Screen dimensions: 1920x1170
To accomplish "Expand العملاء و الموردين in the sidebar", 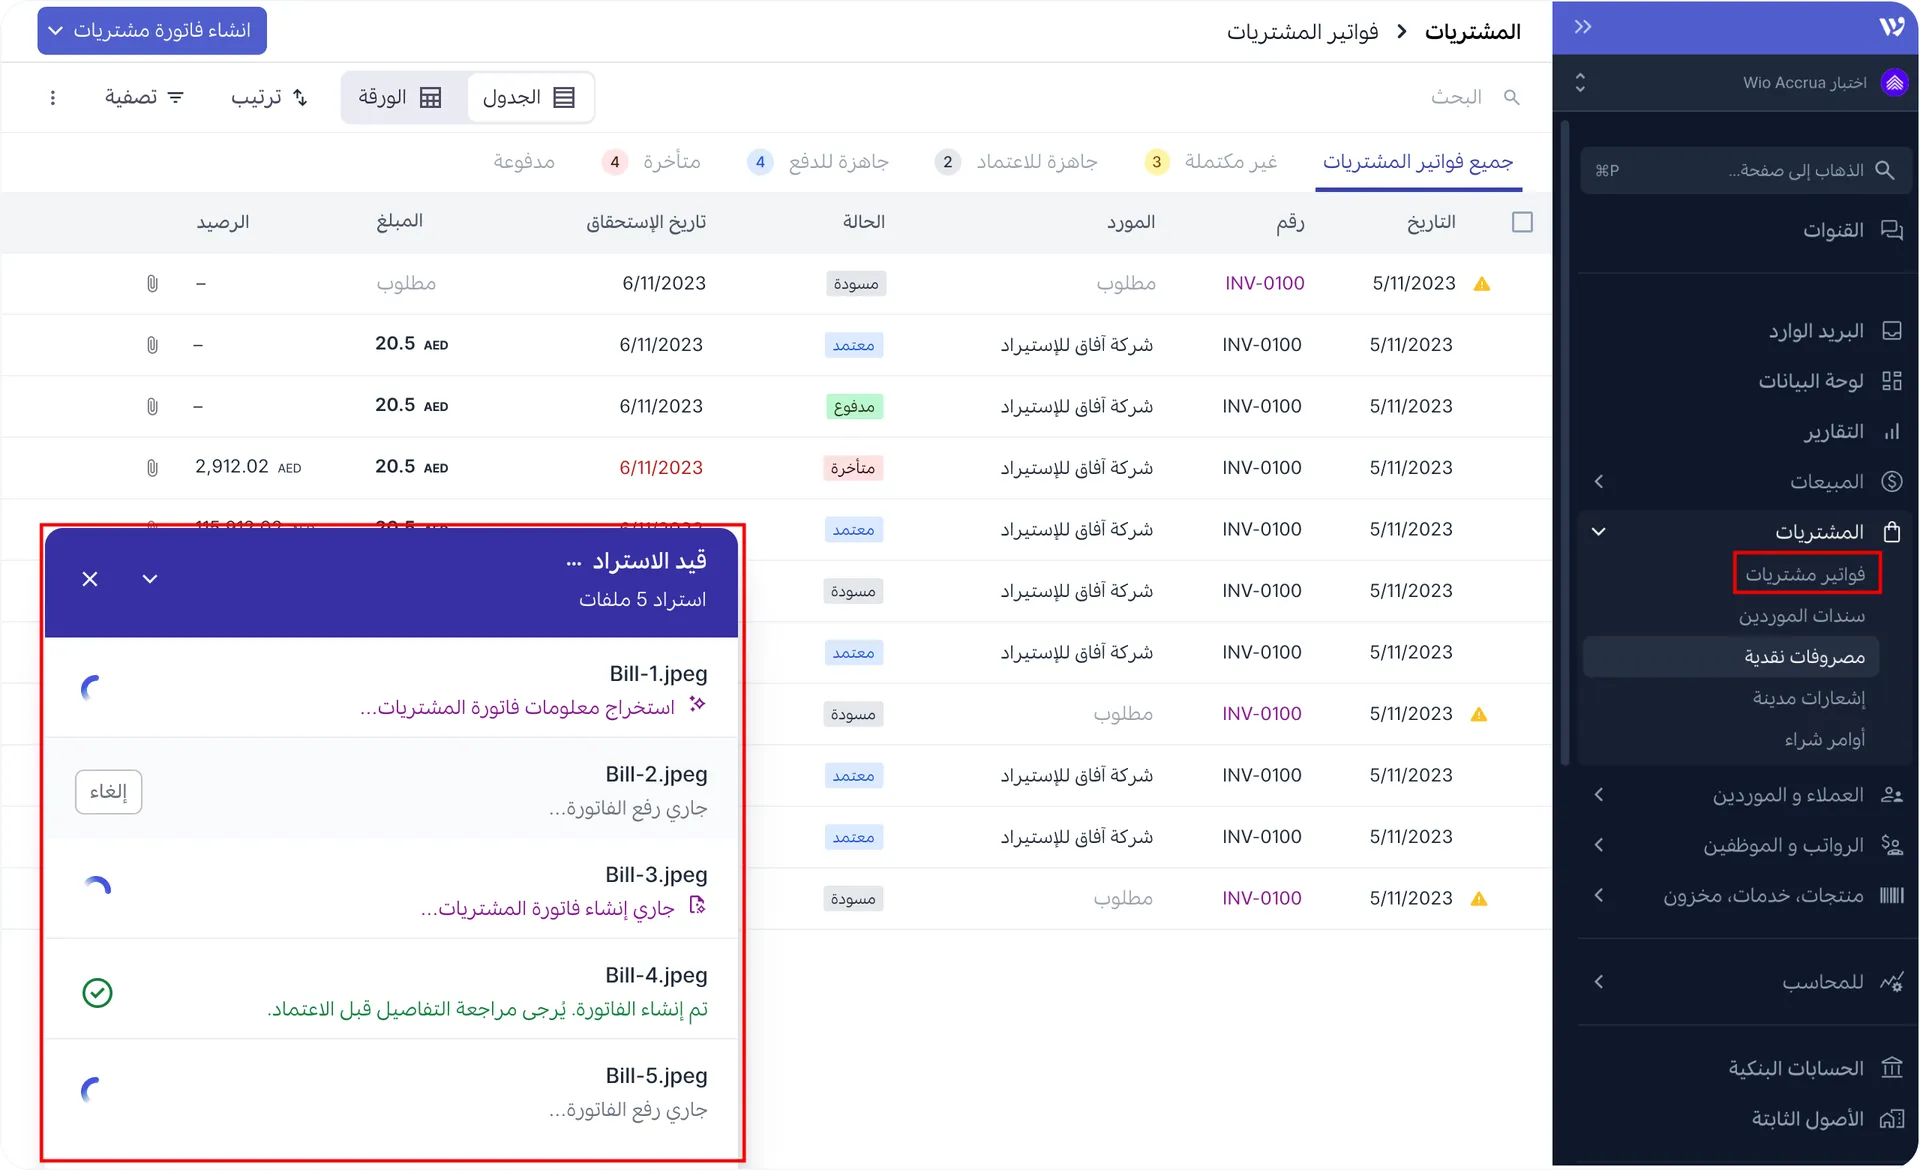I will (1598, 795).
